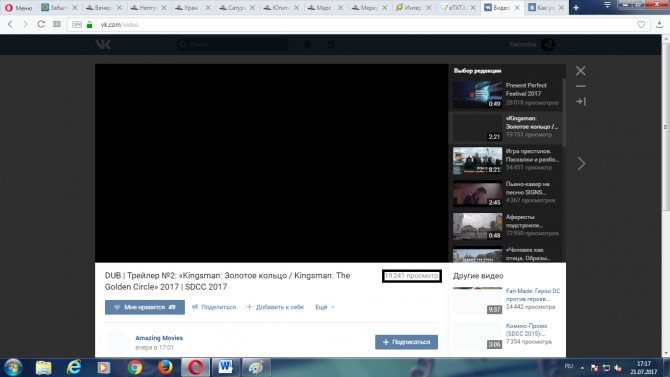The image size is (670, 377).
Task: Go to the next video arrow
Action: (x=581, y=163)
